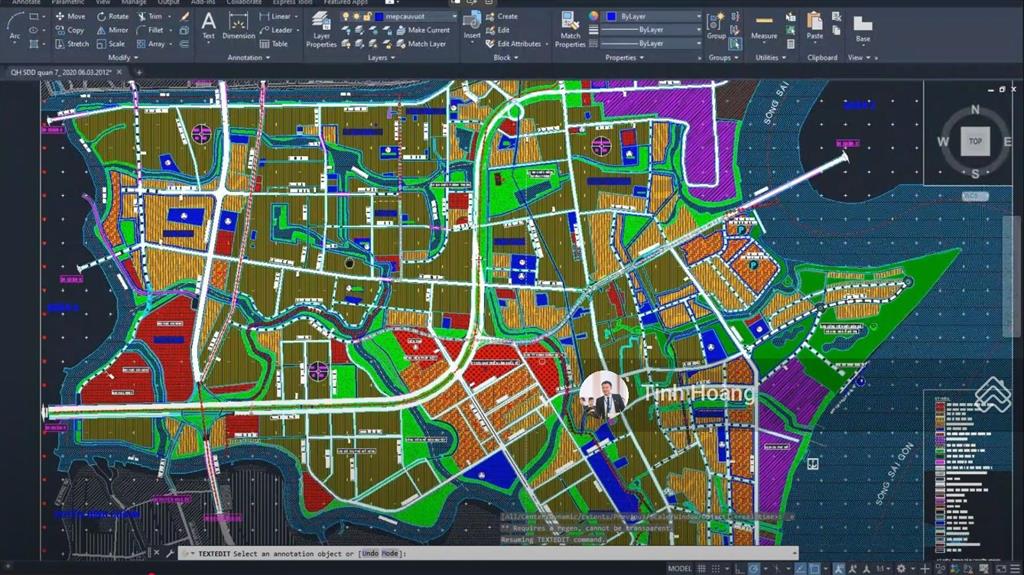Click the Move tool in Modify panel
This screenshot has width=1024, height=575.
click(71, 16)
